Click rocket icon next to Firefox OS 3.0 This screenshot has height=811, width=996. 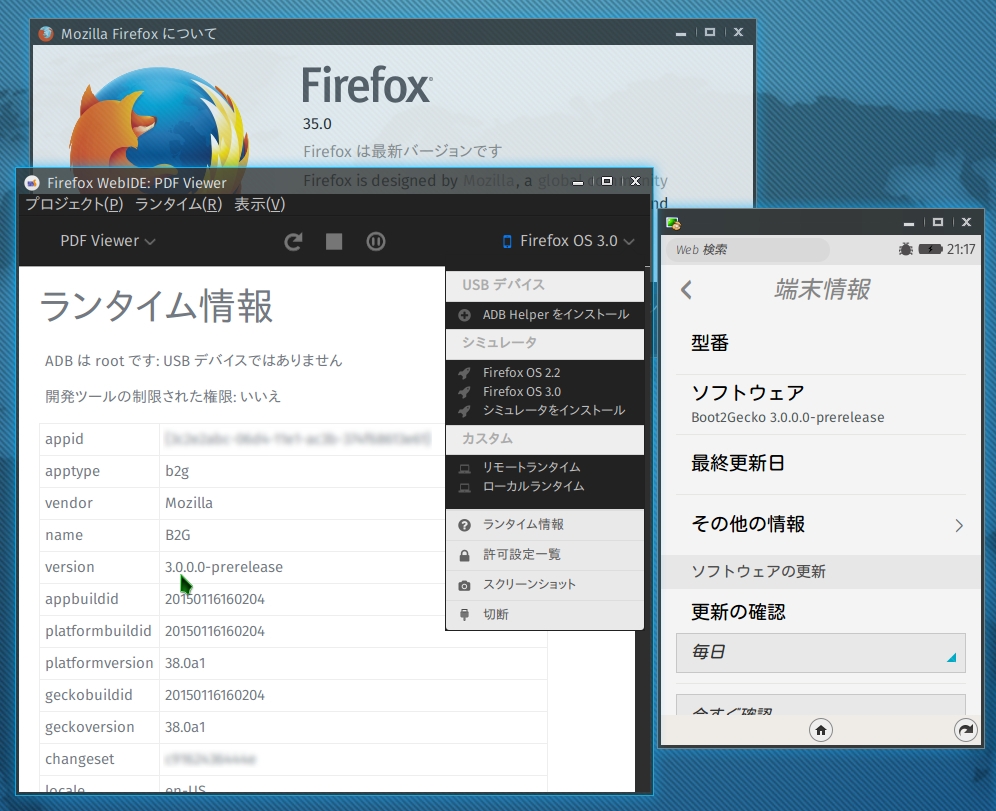click(464, 392)
